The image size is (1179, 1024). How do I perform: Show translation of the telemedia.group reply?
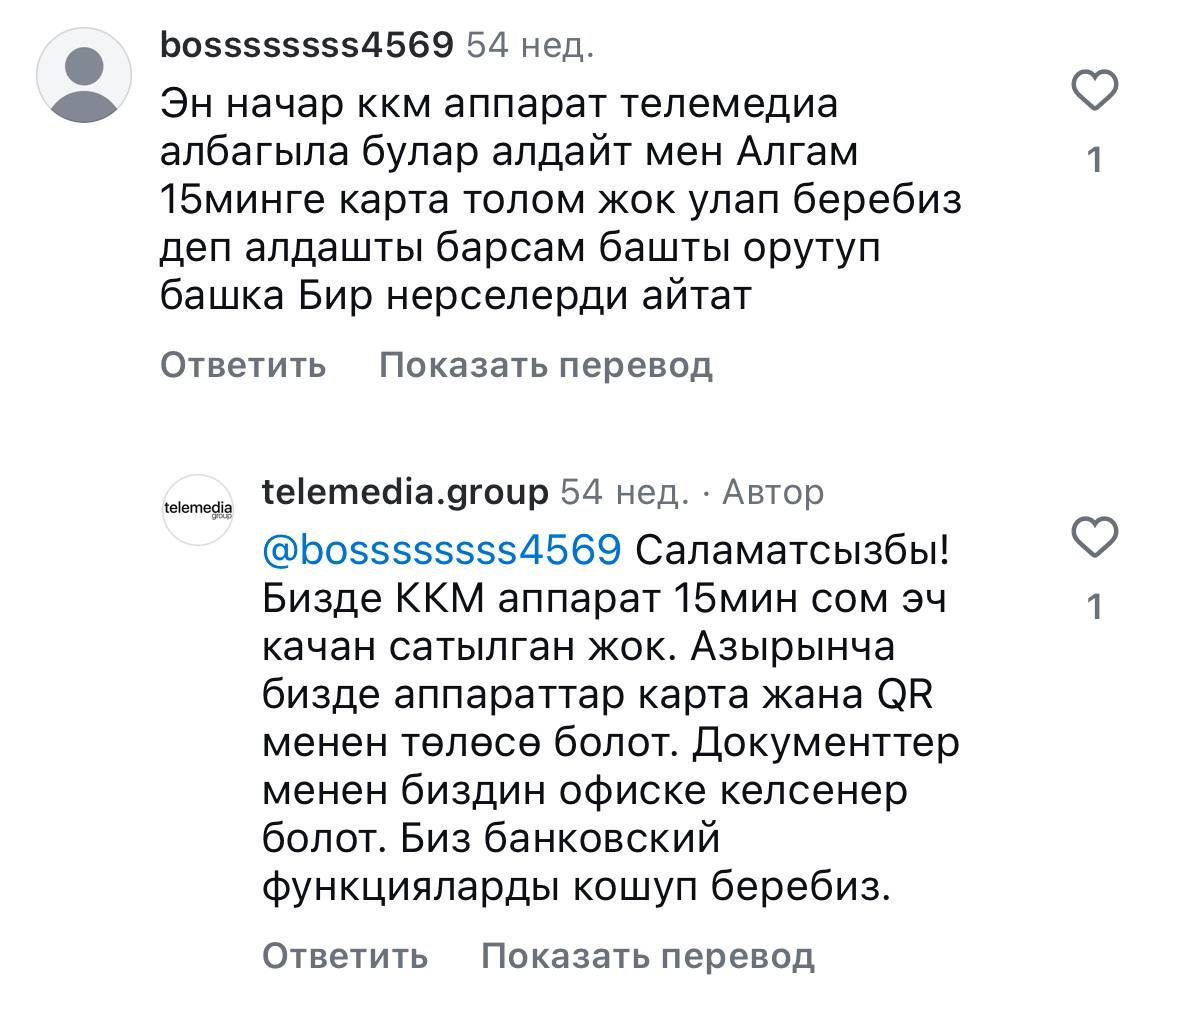point(648,956)
